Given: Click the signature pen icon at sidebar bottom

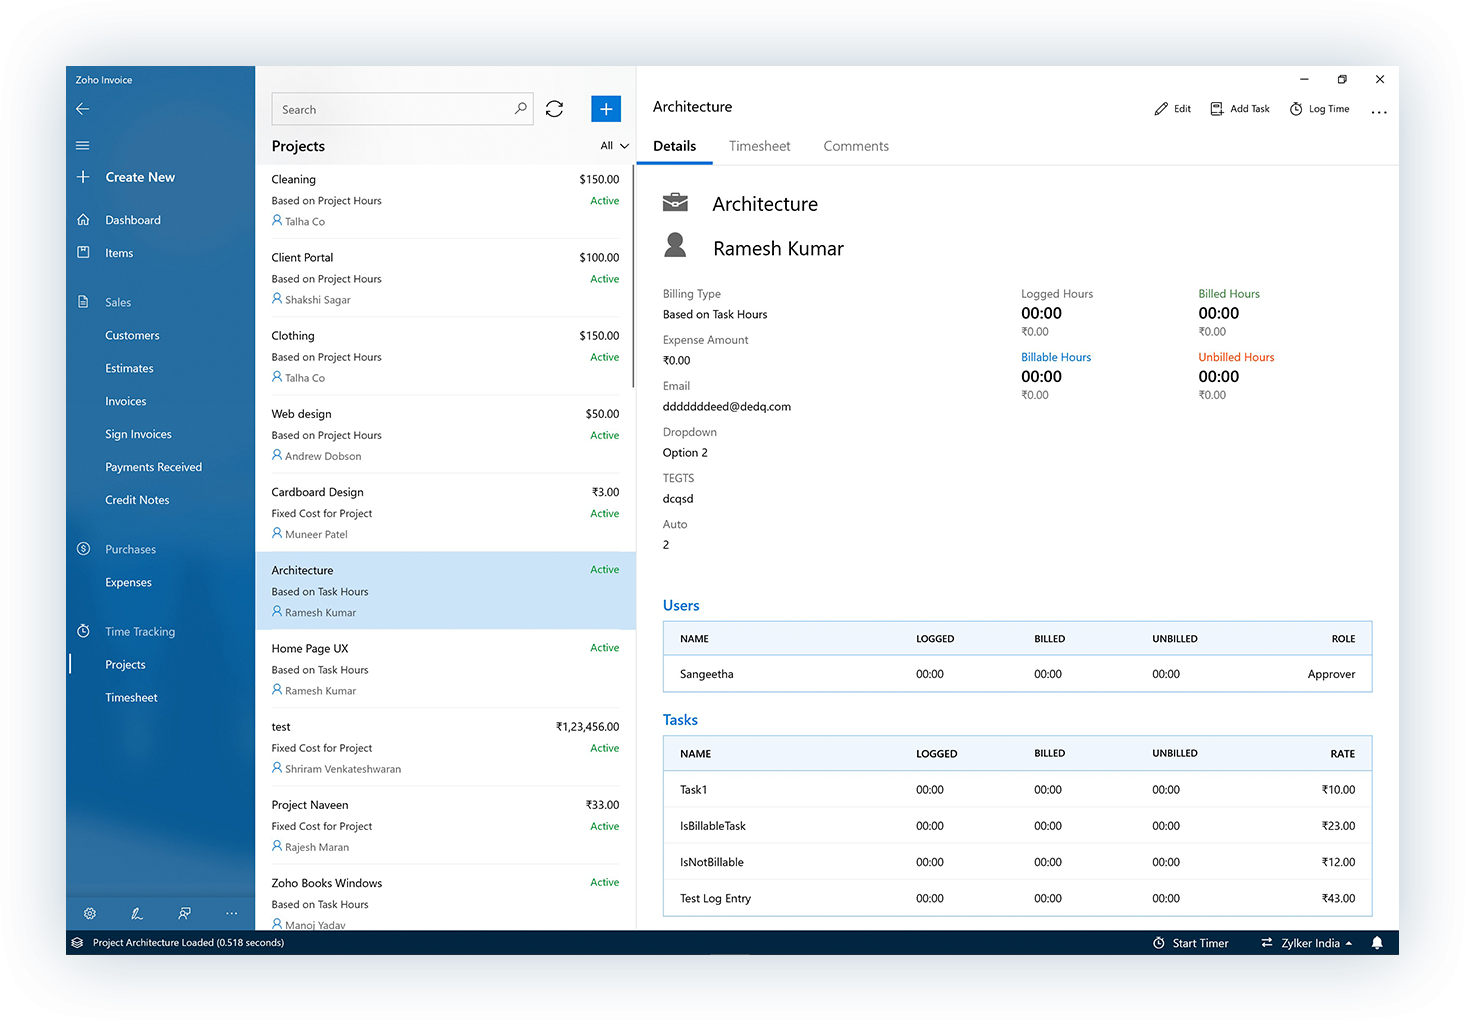Looking at the screenshot, I should point(137,913).
